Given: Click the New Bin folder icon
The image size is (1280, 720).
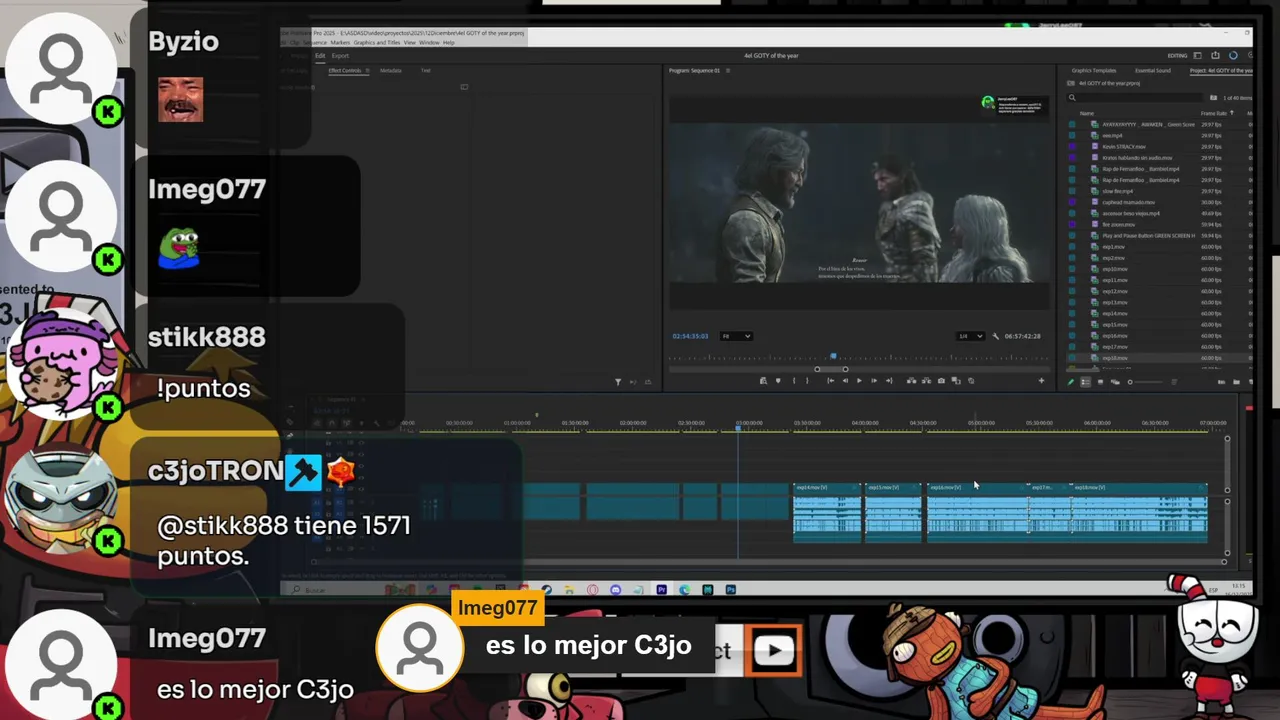Looking at the screenshot, I should click(1236, 382).
